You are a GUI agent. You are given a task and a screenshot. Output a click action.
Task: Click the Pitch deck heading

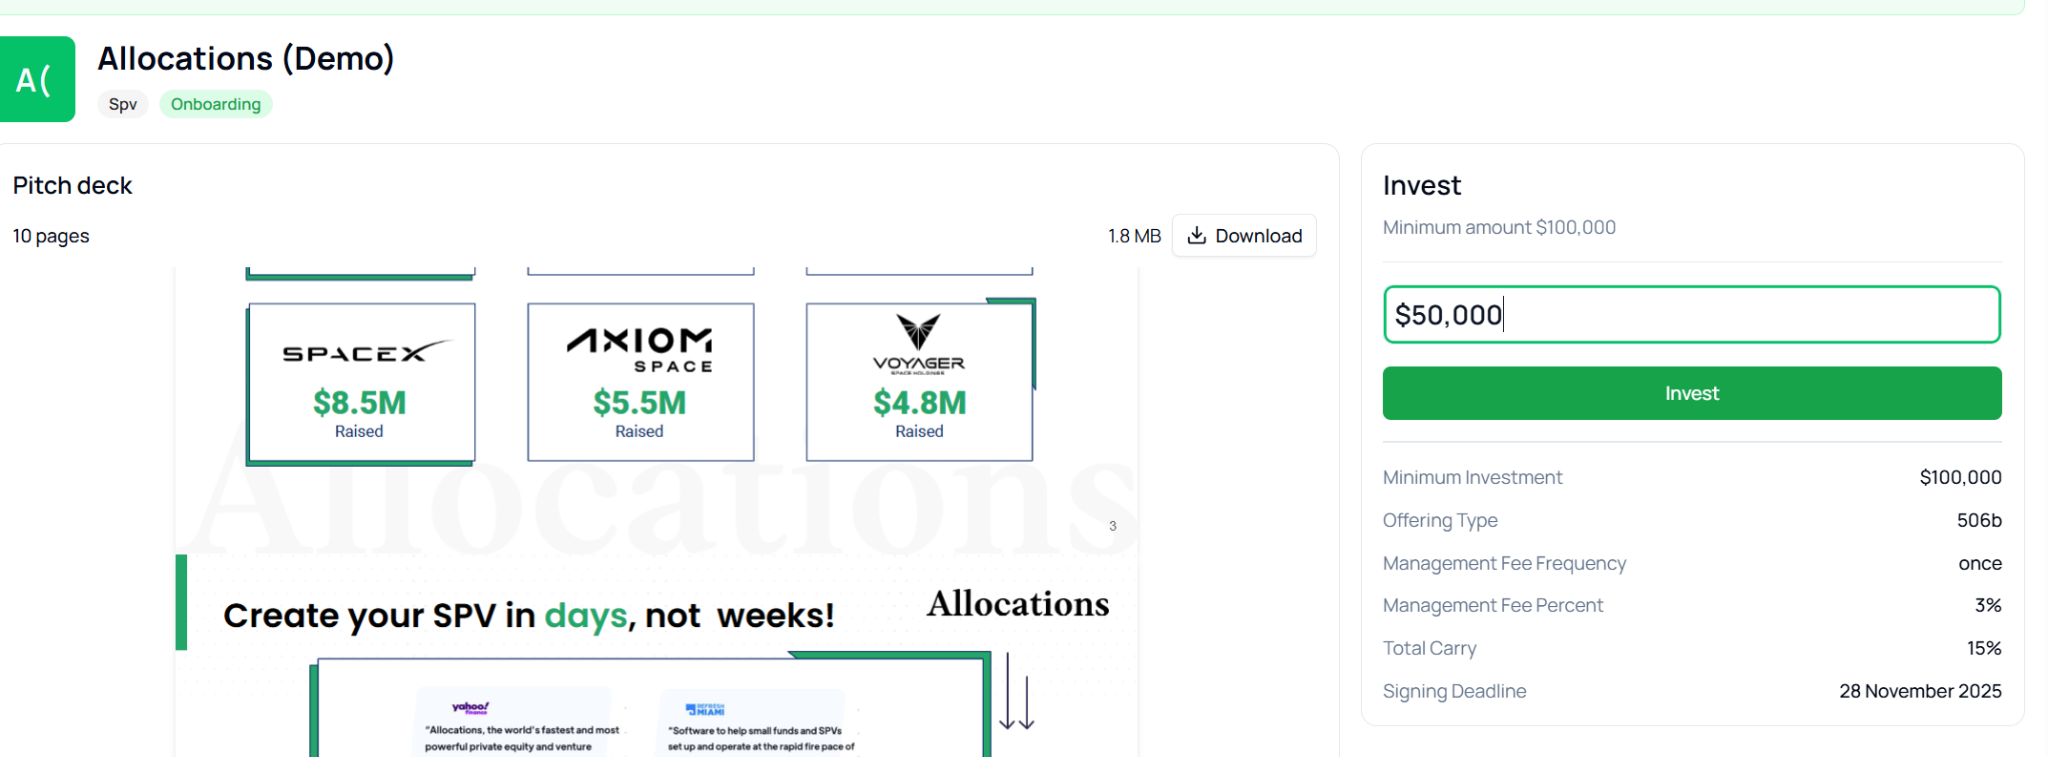coord(73,186)
